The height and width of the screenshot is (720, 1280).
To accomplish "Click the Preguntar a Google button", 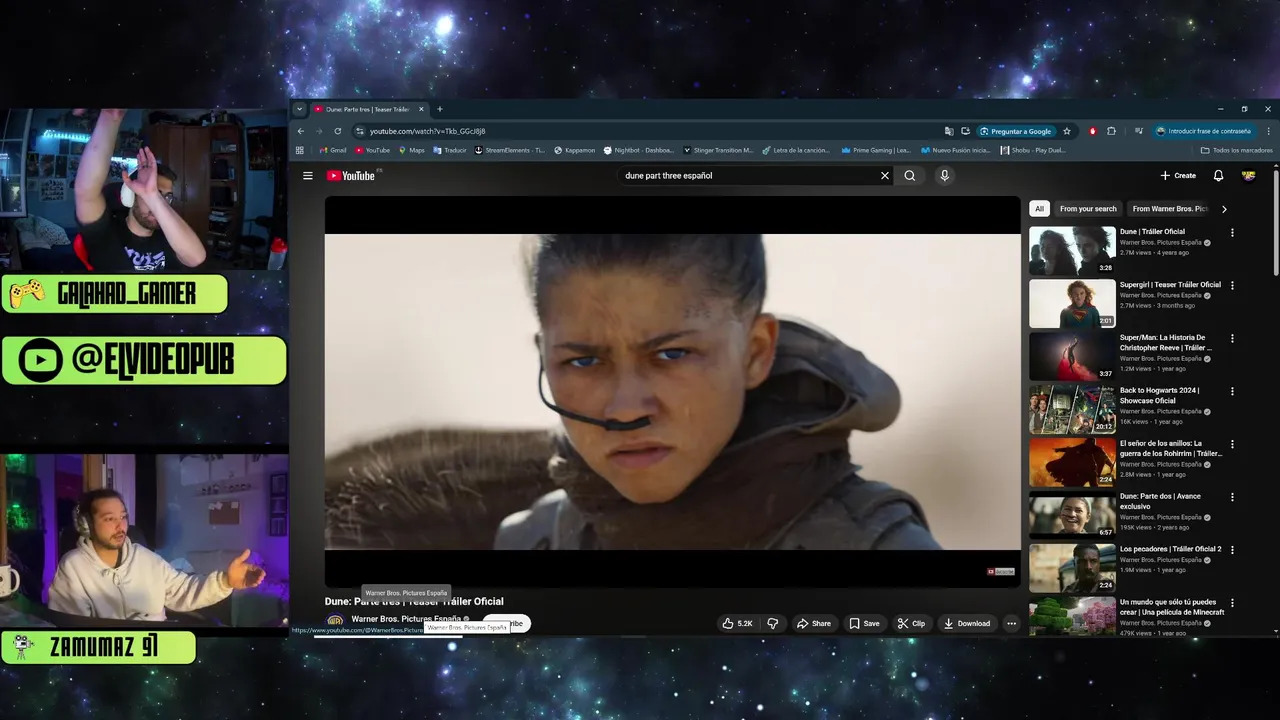I will pos(1016,131).
